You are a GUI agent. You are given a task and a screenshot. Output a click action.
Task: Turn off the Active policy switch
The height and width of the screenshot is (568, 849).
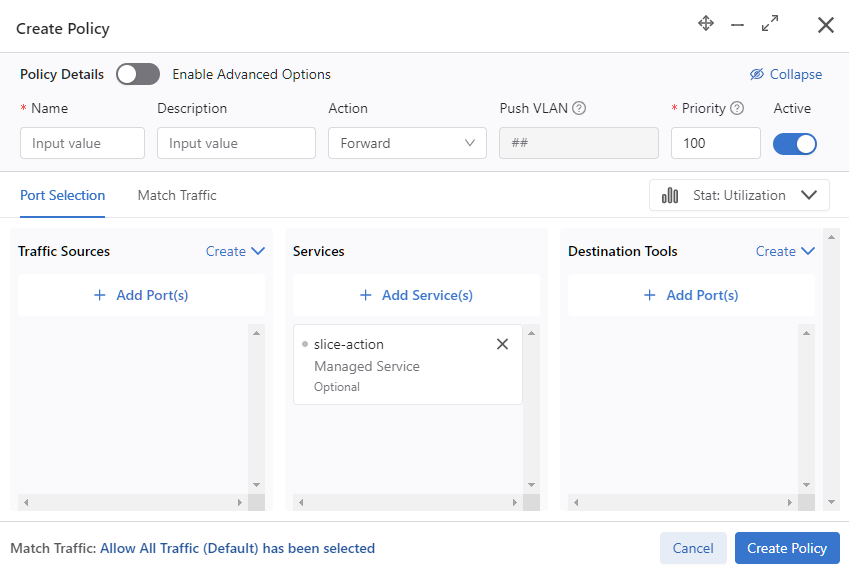pyautogui.click(x=794, y=144)
